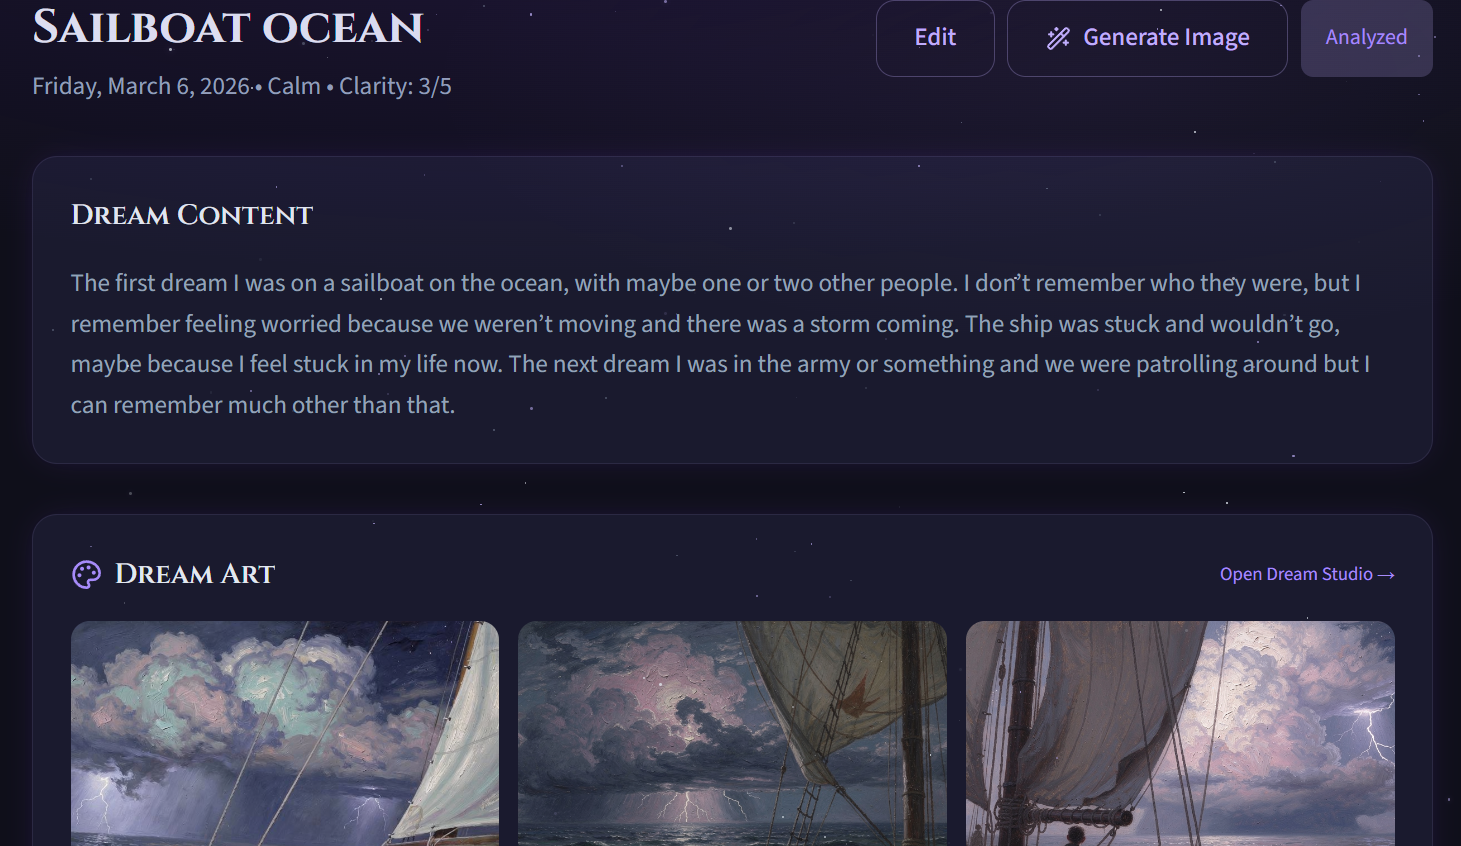Collapse the Dream Content section
The width and height of the screenshot is (1461, 846).
(x=191, y=215)
